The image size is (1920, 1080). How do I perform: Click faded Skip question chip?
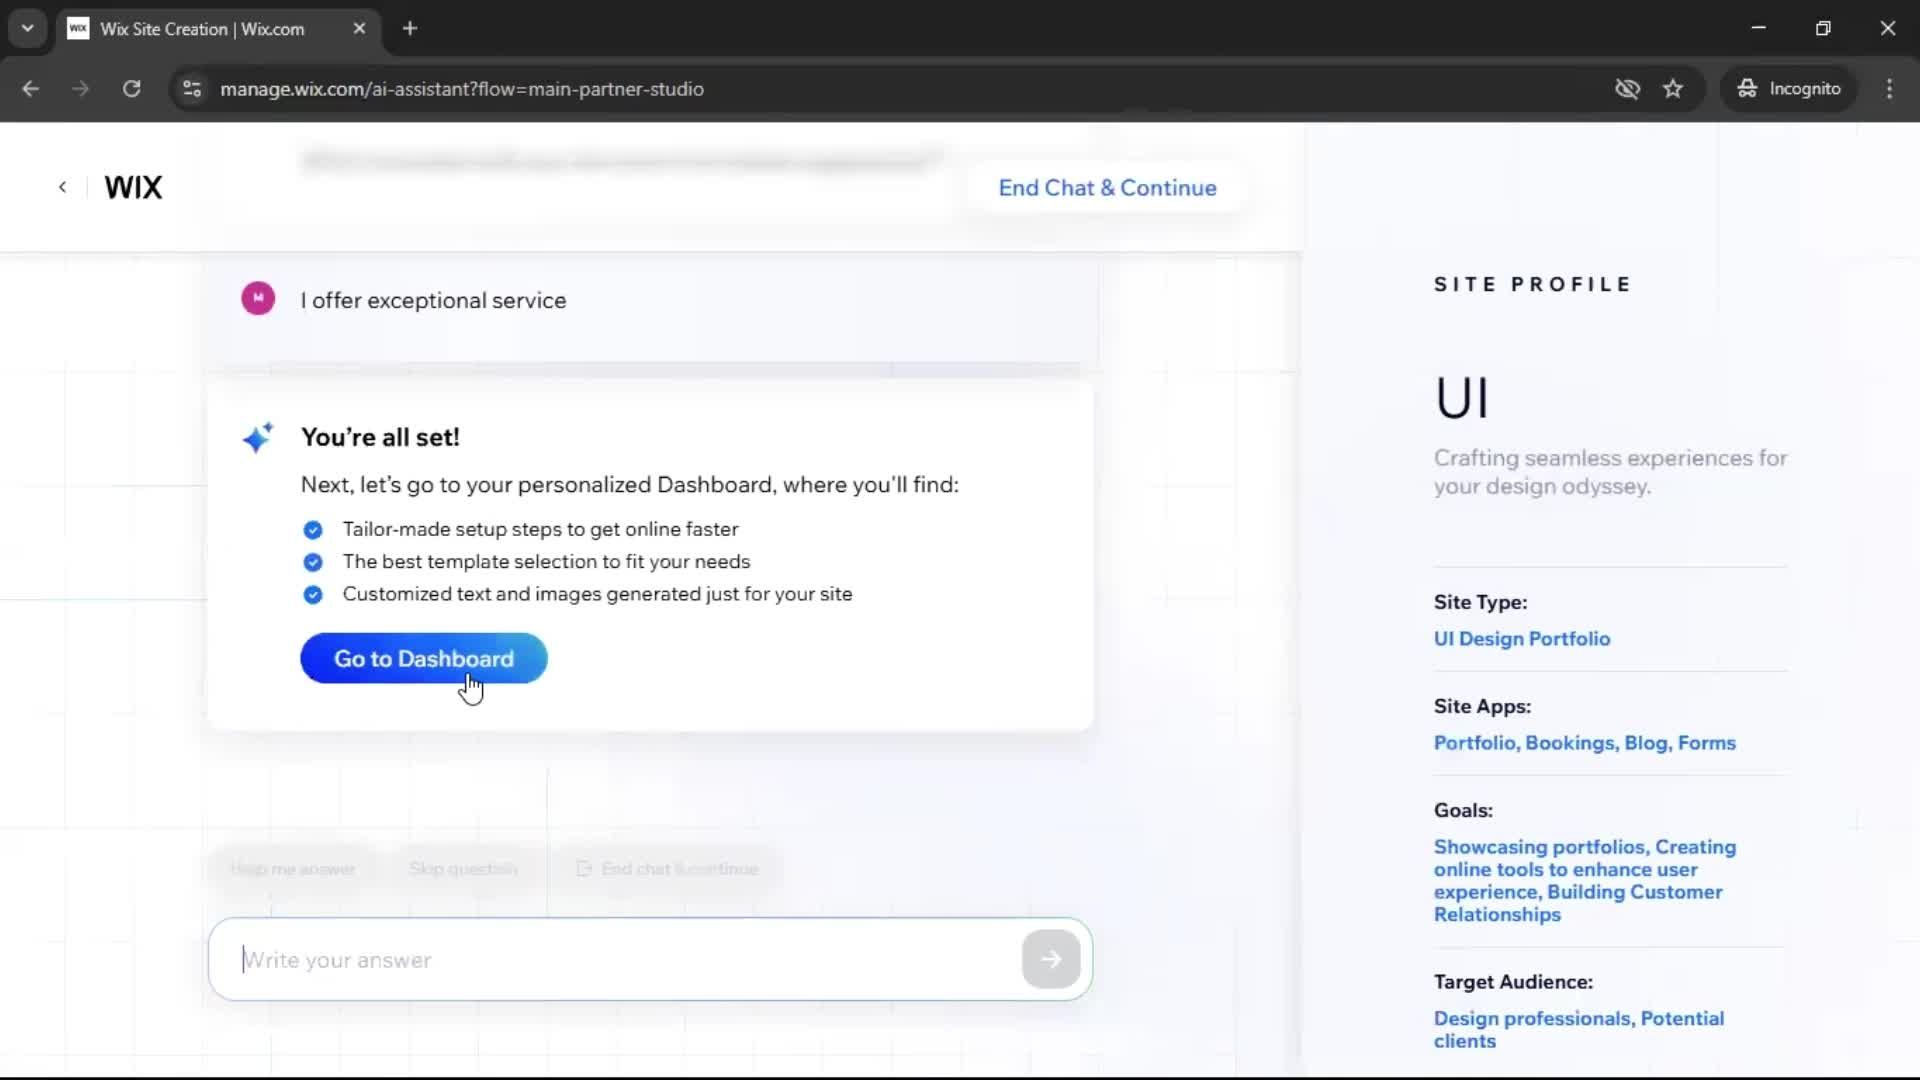463,869
